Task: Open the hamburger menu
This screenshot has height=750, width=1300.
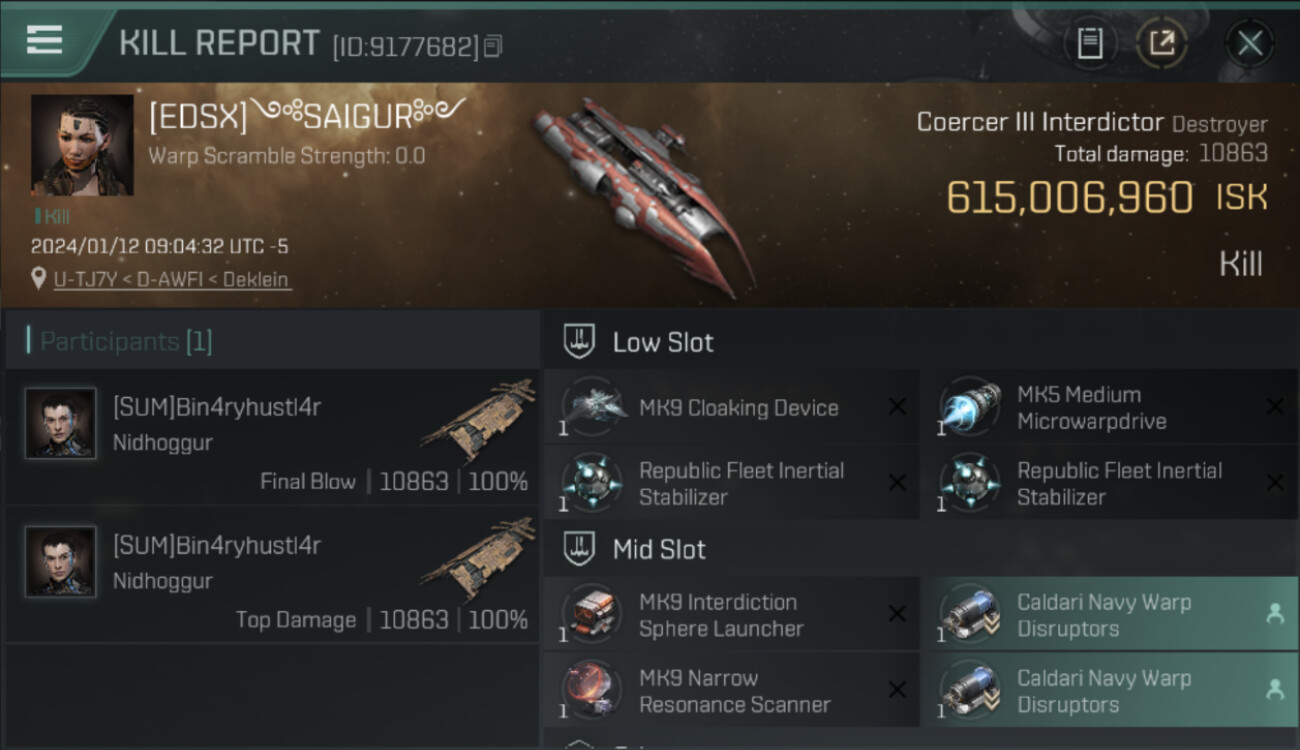Action: click(45, 40)
